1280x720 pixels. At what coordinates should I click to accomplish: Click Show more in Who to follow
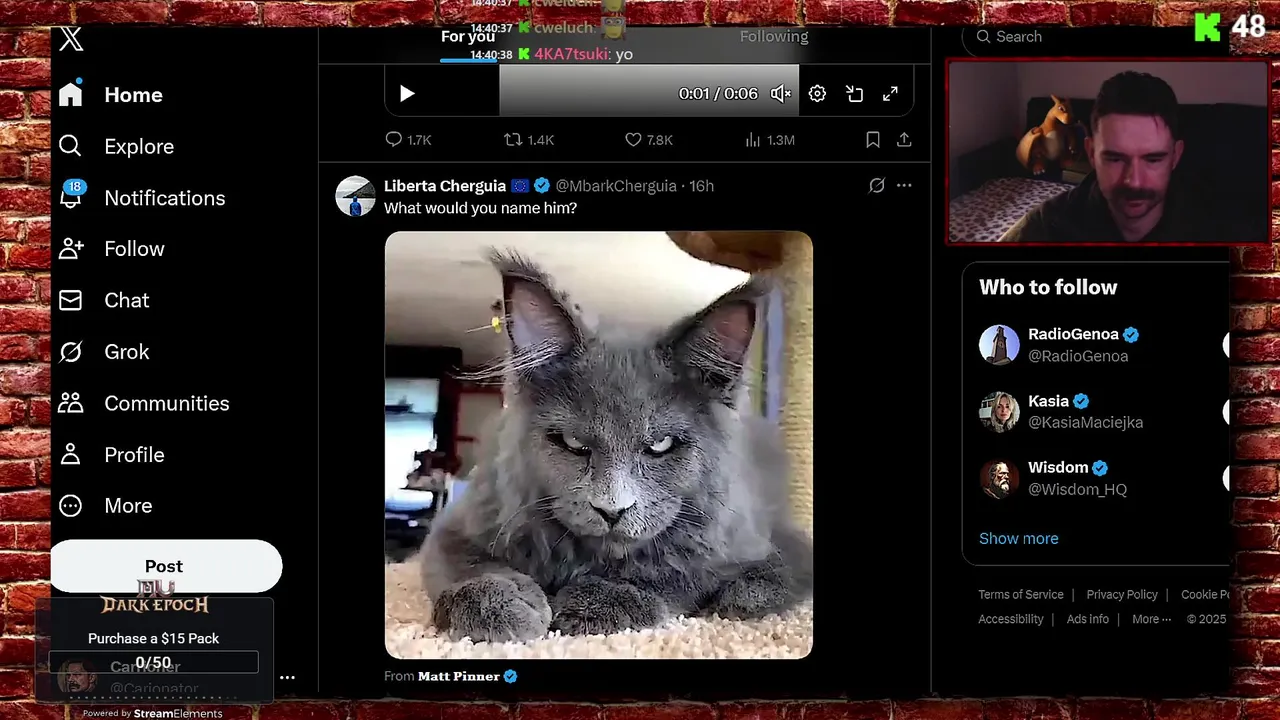(x=1018, y=538)
